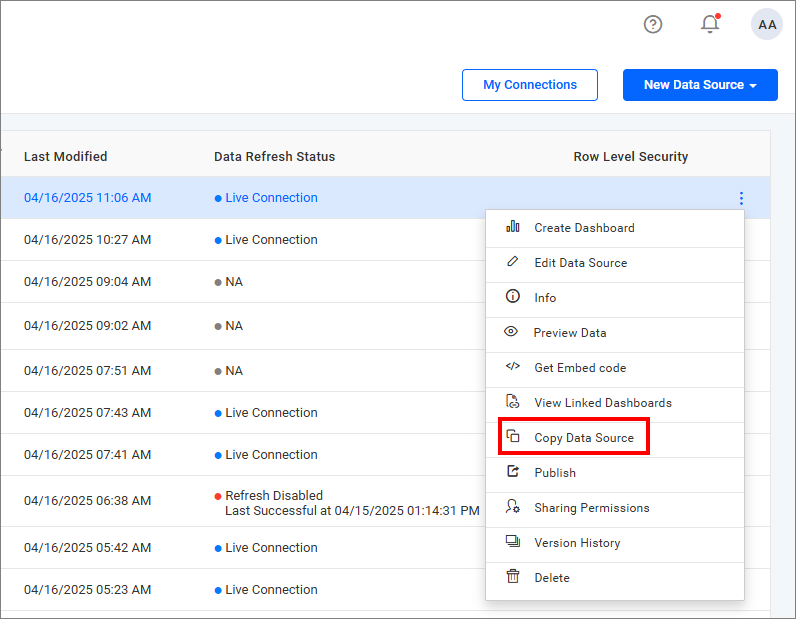This screenshot has width=796, height=619.
Task: Click the Get Embed code brackets icon
Action: point(513,366)
